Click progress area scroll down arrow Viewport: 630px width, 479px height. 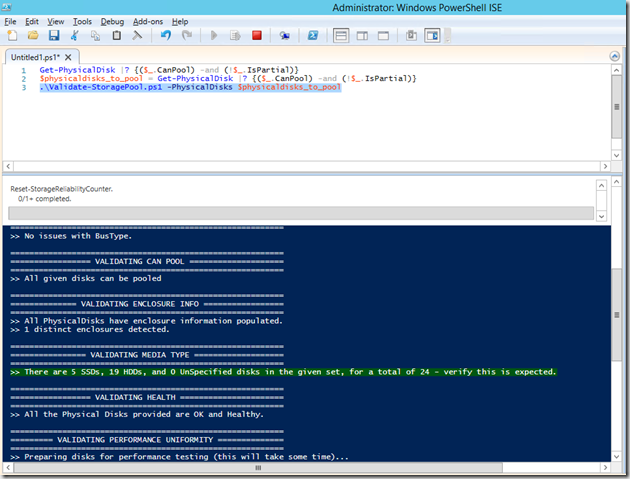click(601, 216)
